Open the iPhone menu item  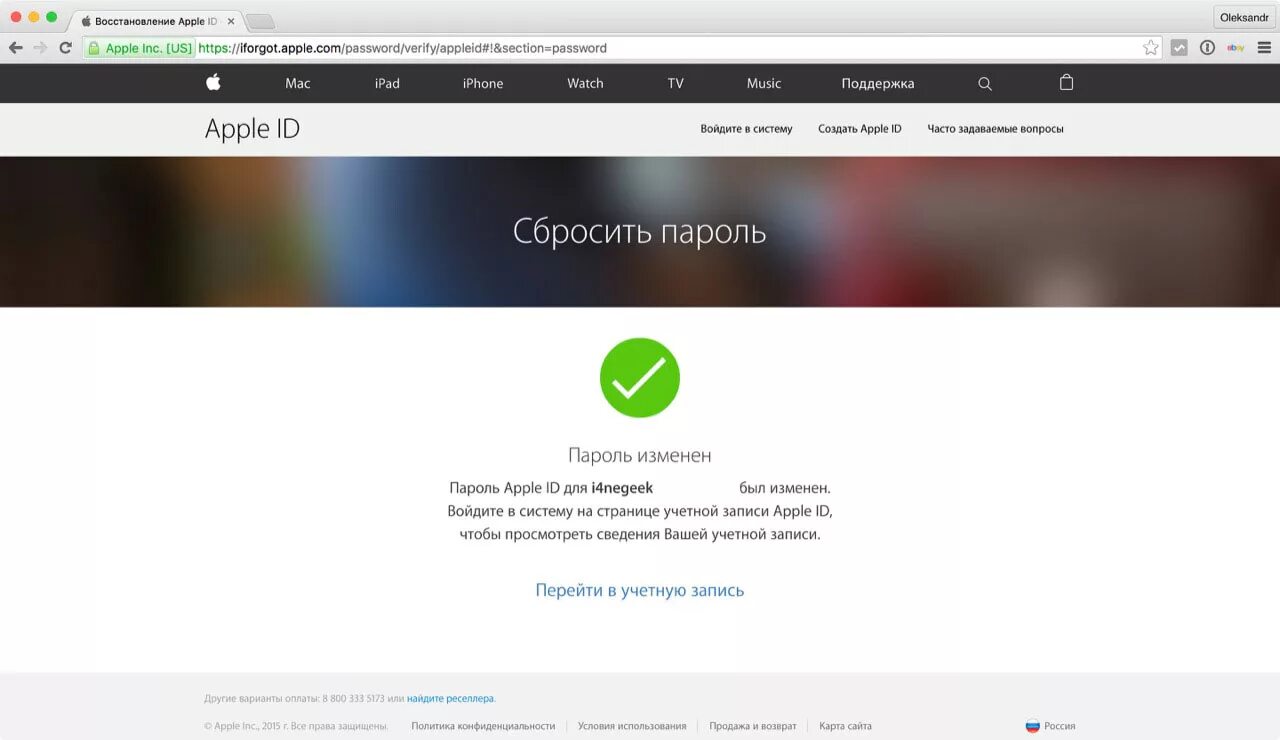483,84
